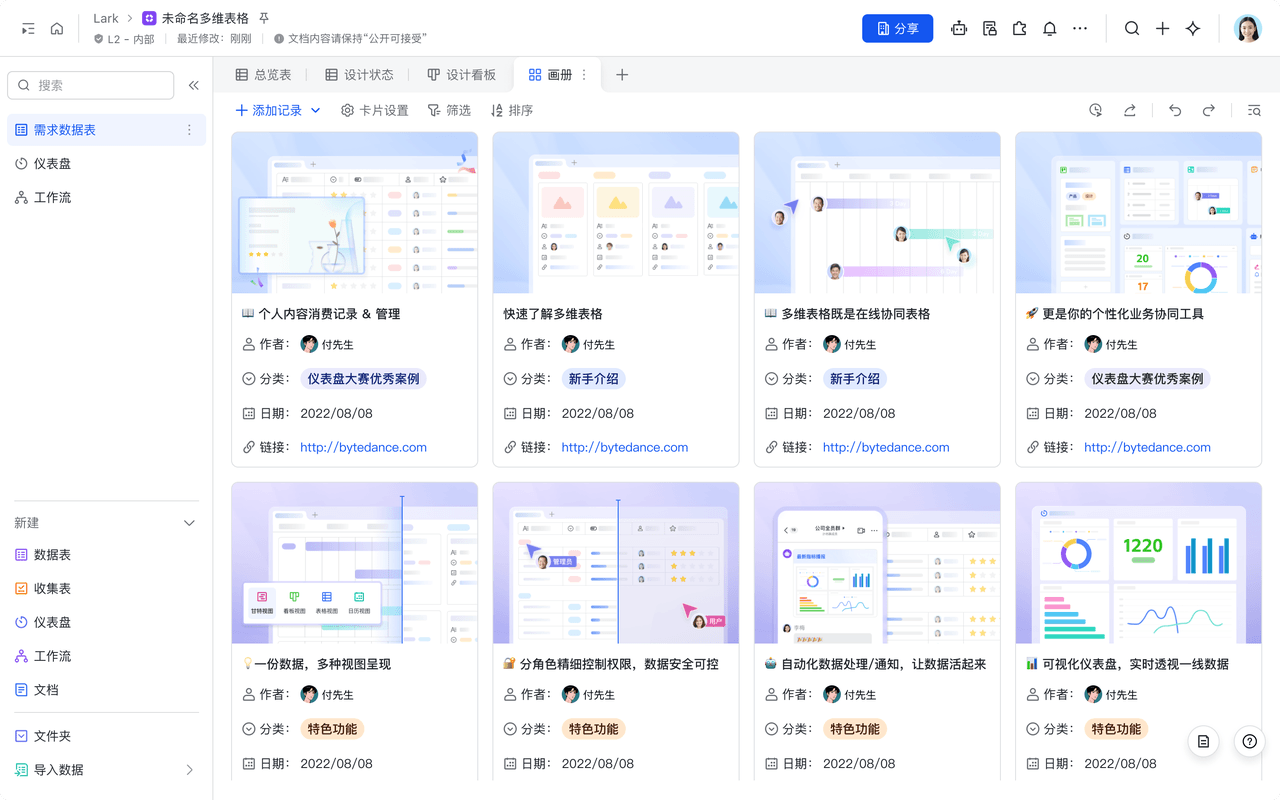
Task: Open the notifications bell
Action: click(1049, 29)
